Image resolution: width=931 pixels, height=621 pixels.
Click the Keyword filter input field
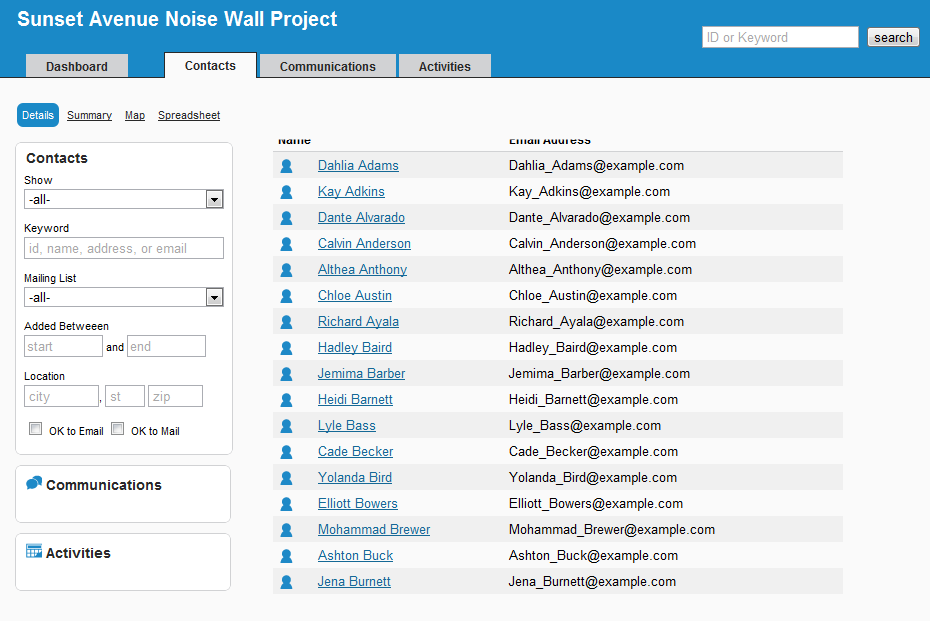tap(123, 248)
